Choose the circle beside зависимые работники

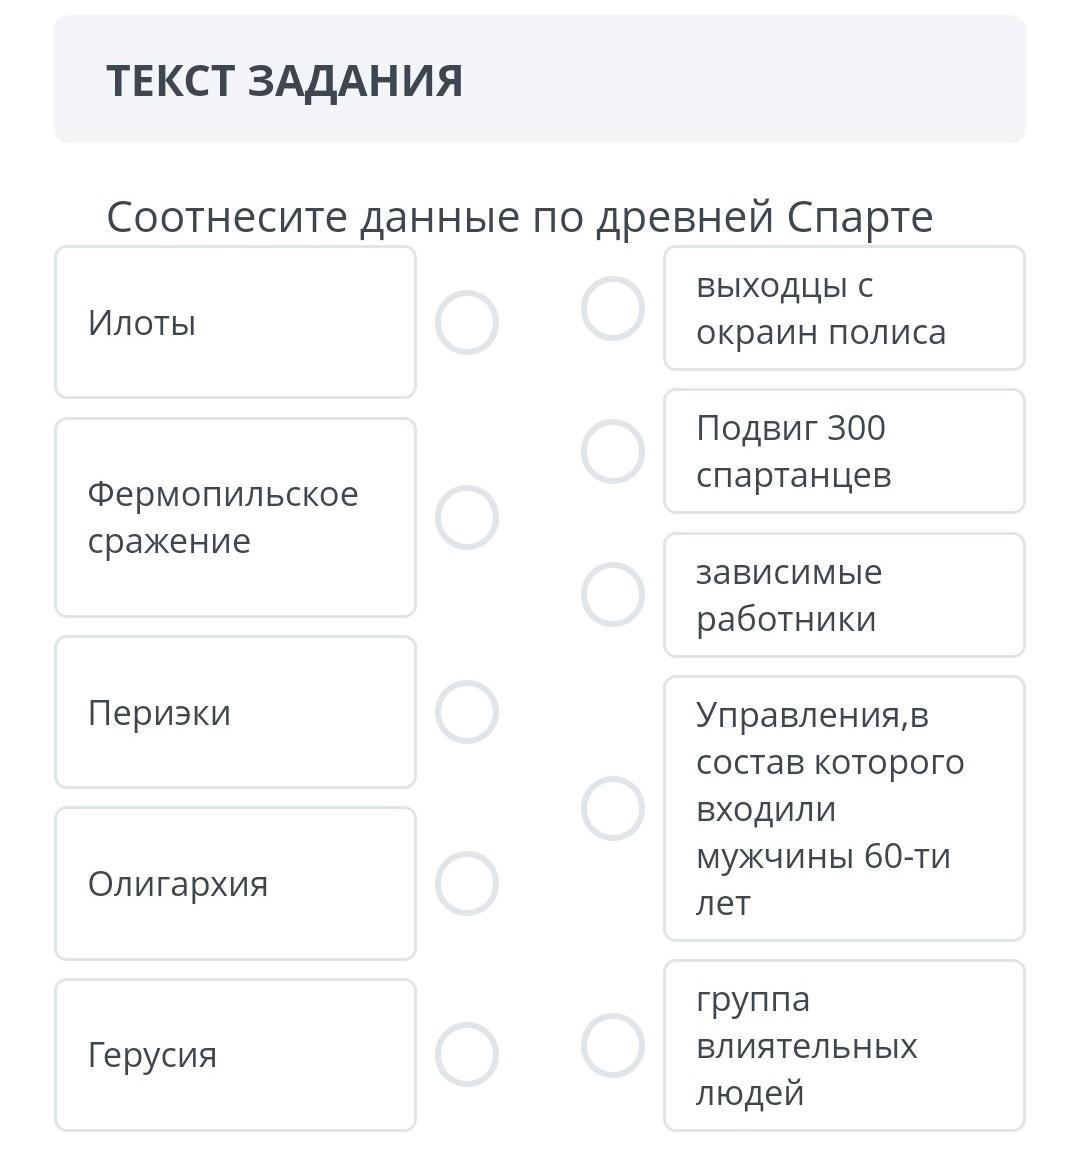(x=612, y=595)
